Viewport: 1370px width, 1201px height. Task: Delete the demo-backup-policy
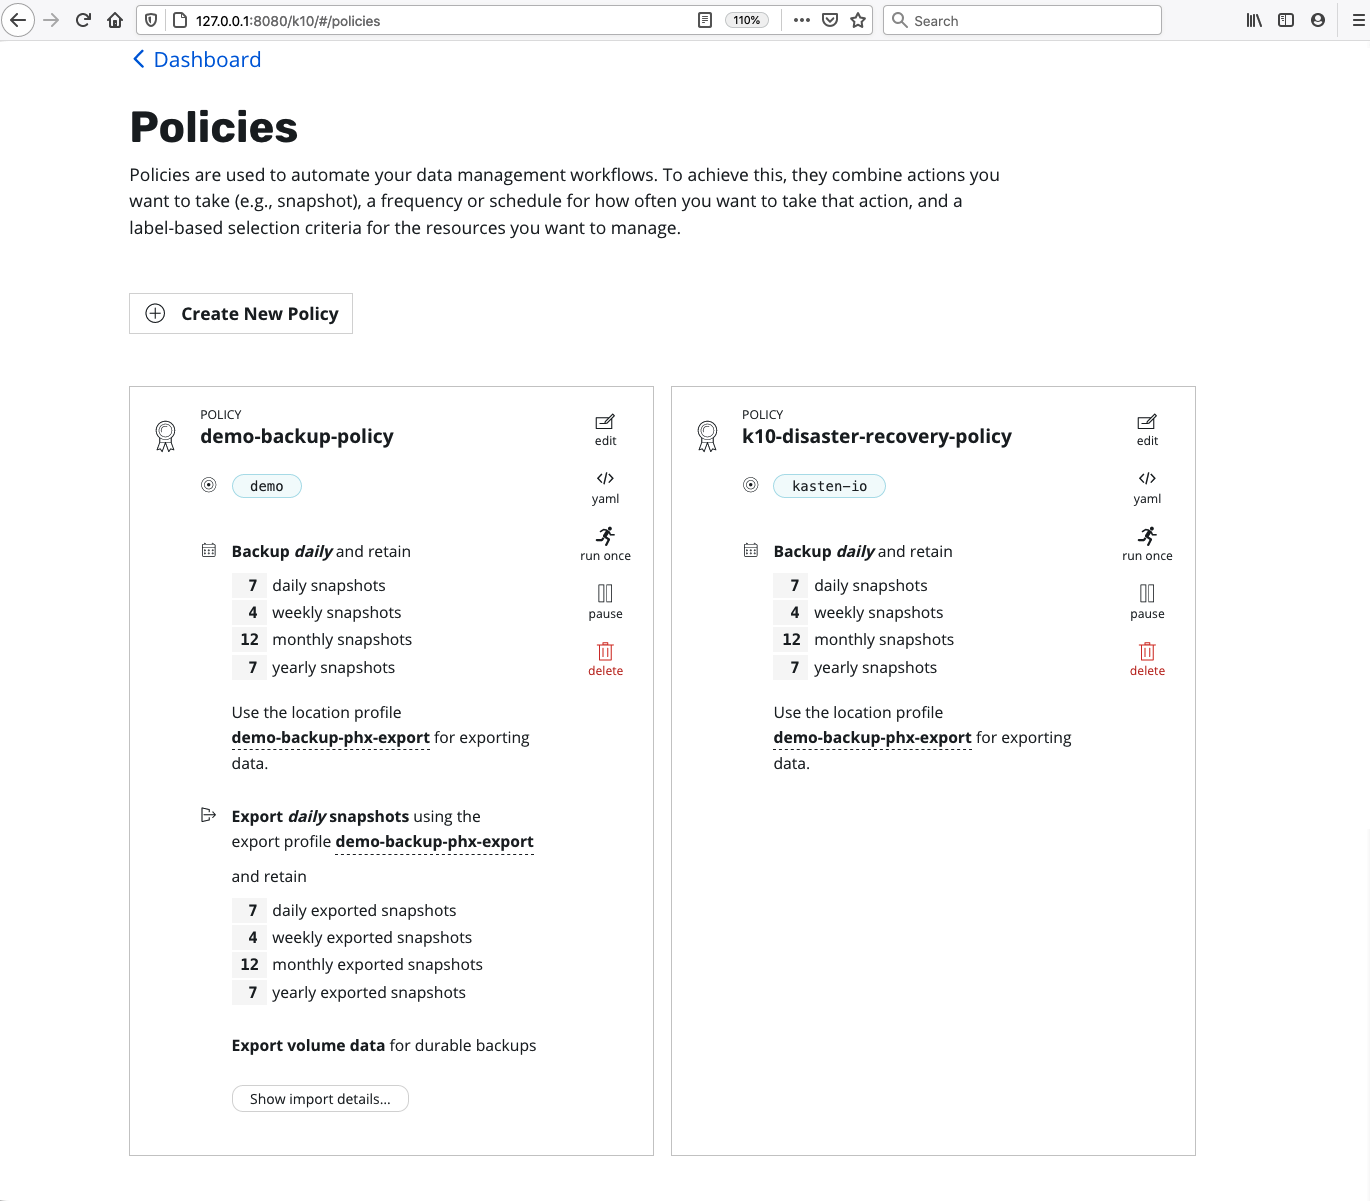605,658
